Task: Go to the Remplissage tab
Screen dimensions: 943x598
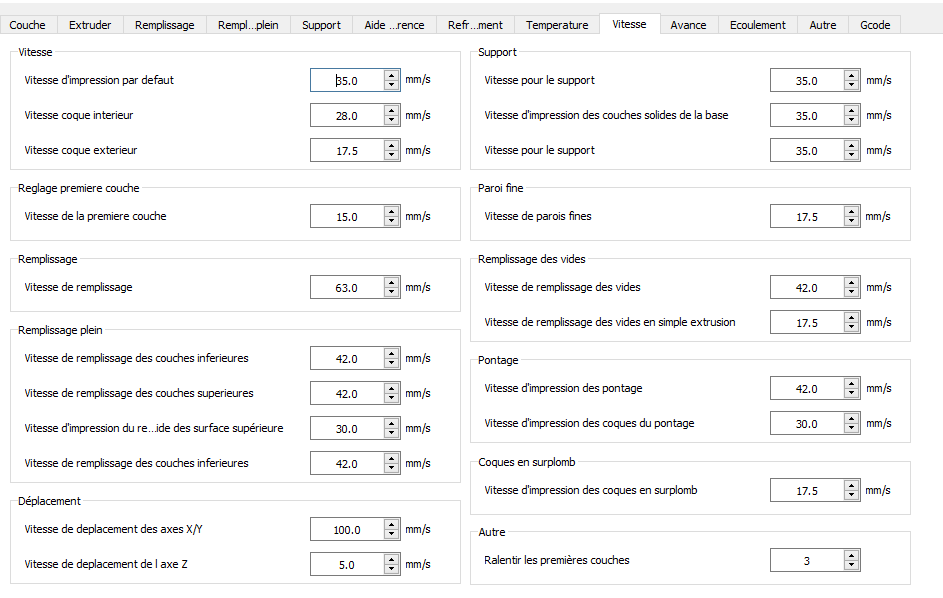Action: [164, 25]
